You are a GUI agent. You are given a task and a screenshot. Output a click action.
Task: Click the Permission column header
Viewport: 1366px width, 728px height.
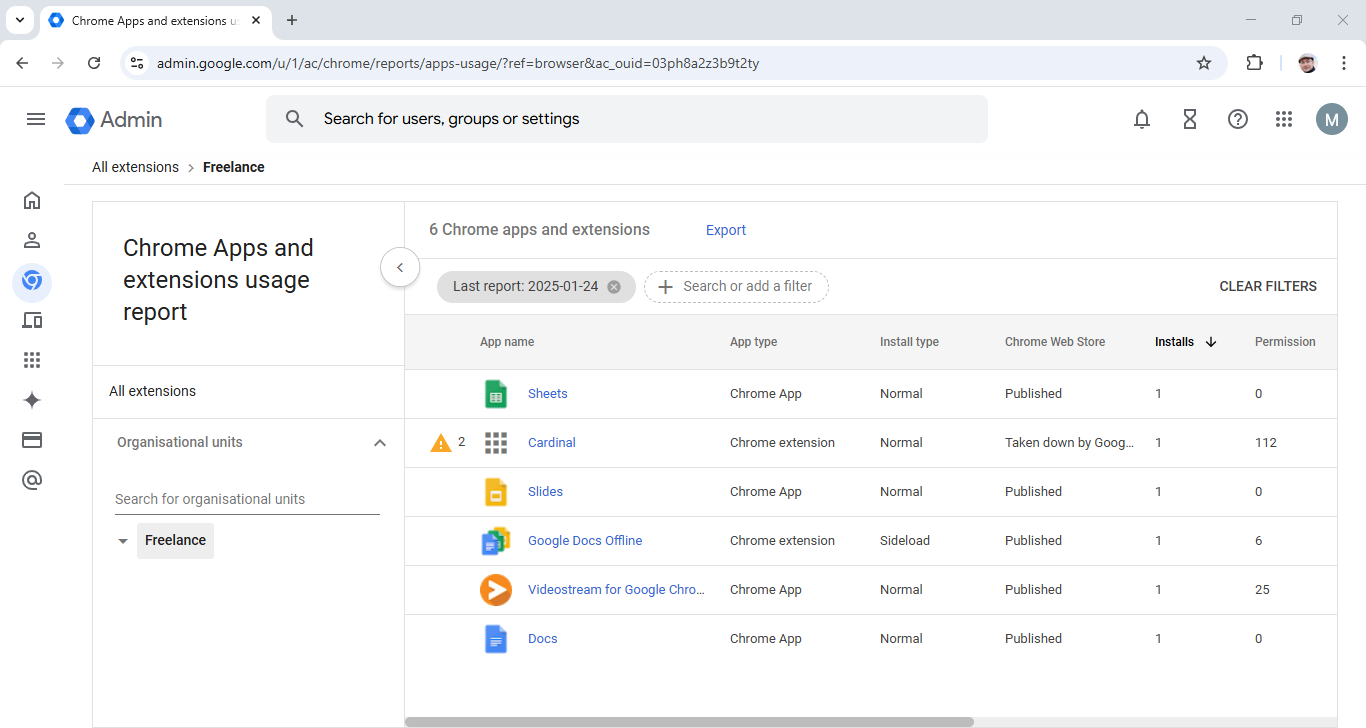[1285, 342]
